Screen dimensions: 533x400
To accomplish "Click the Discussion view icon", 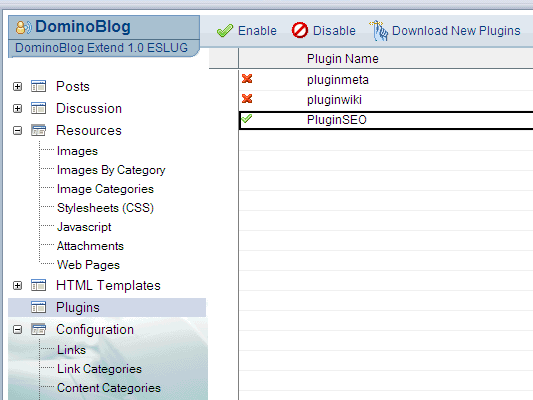I will click(x=38, y=108).
